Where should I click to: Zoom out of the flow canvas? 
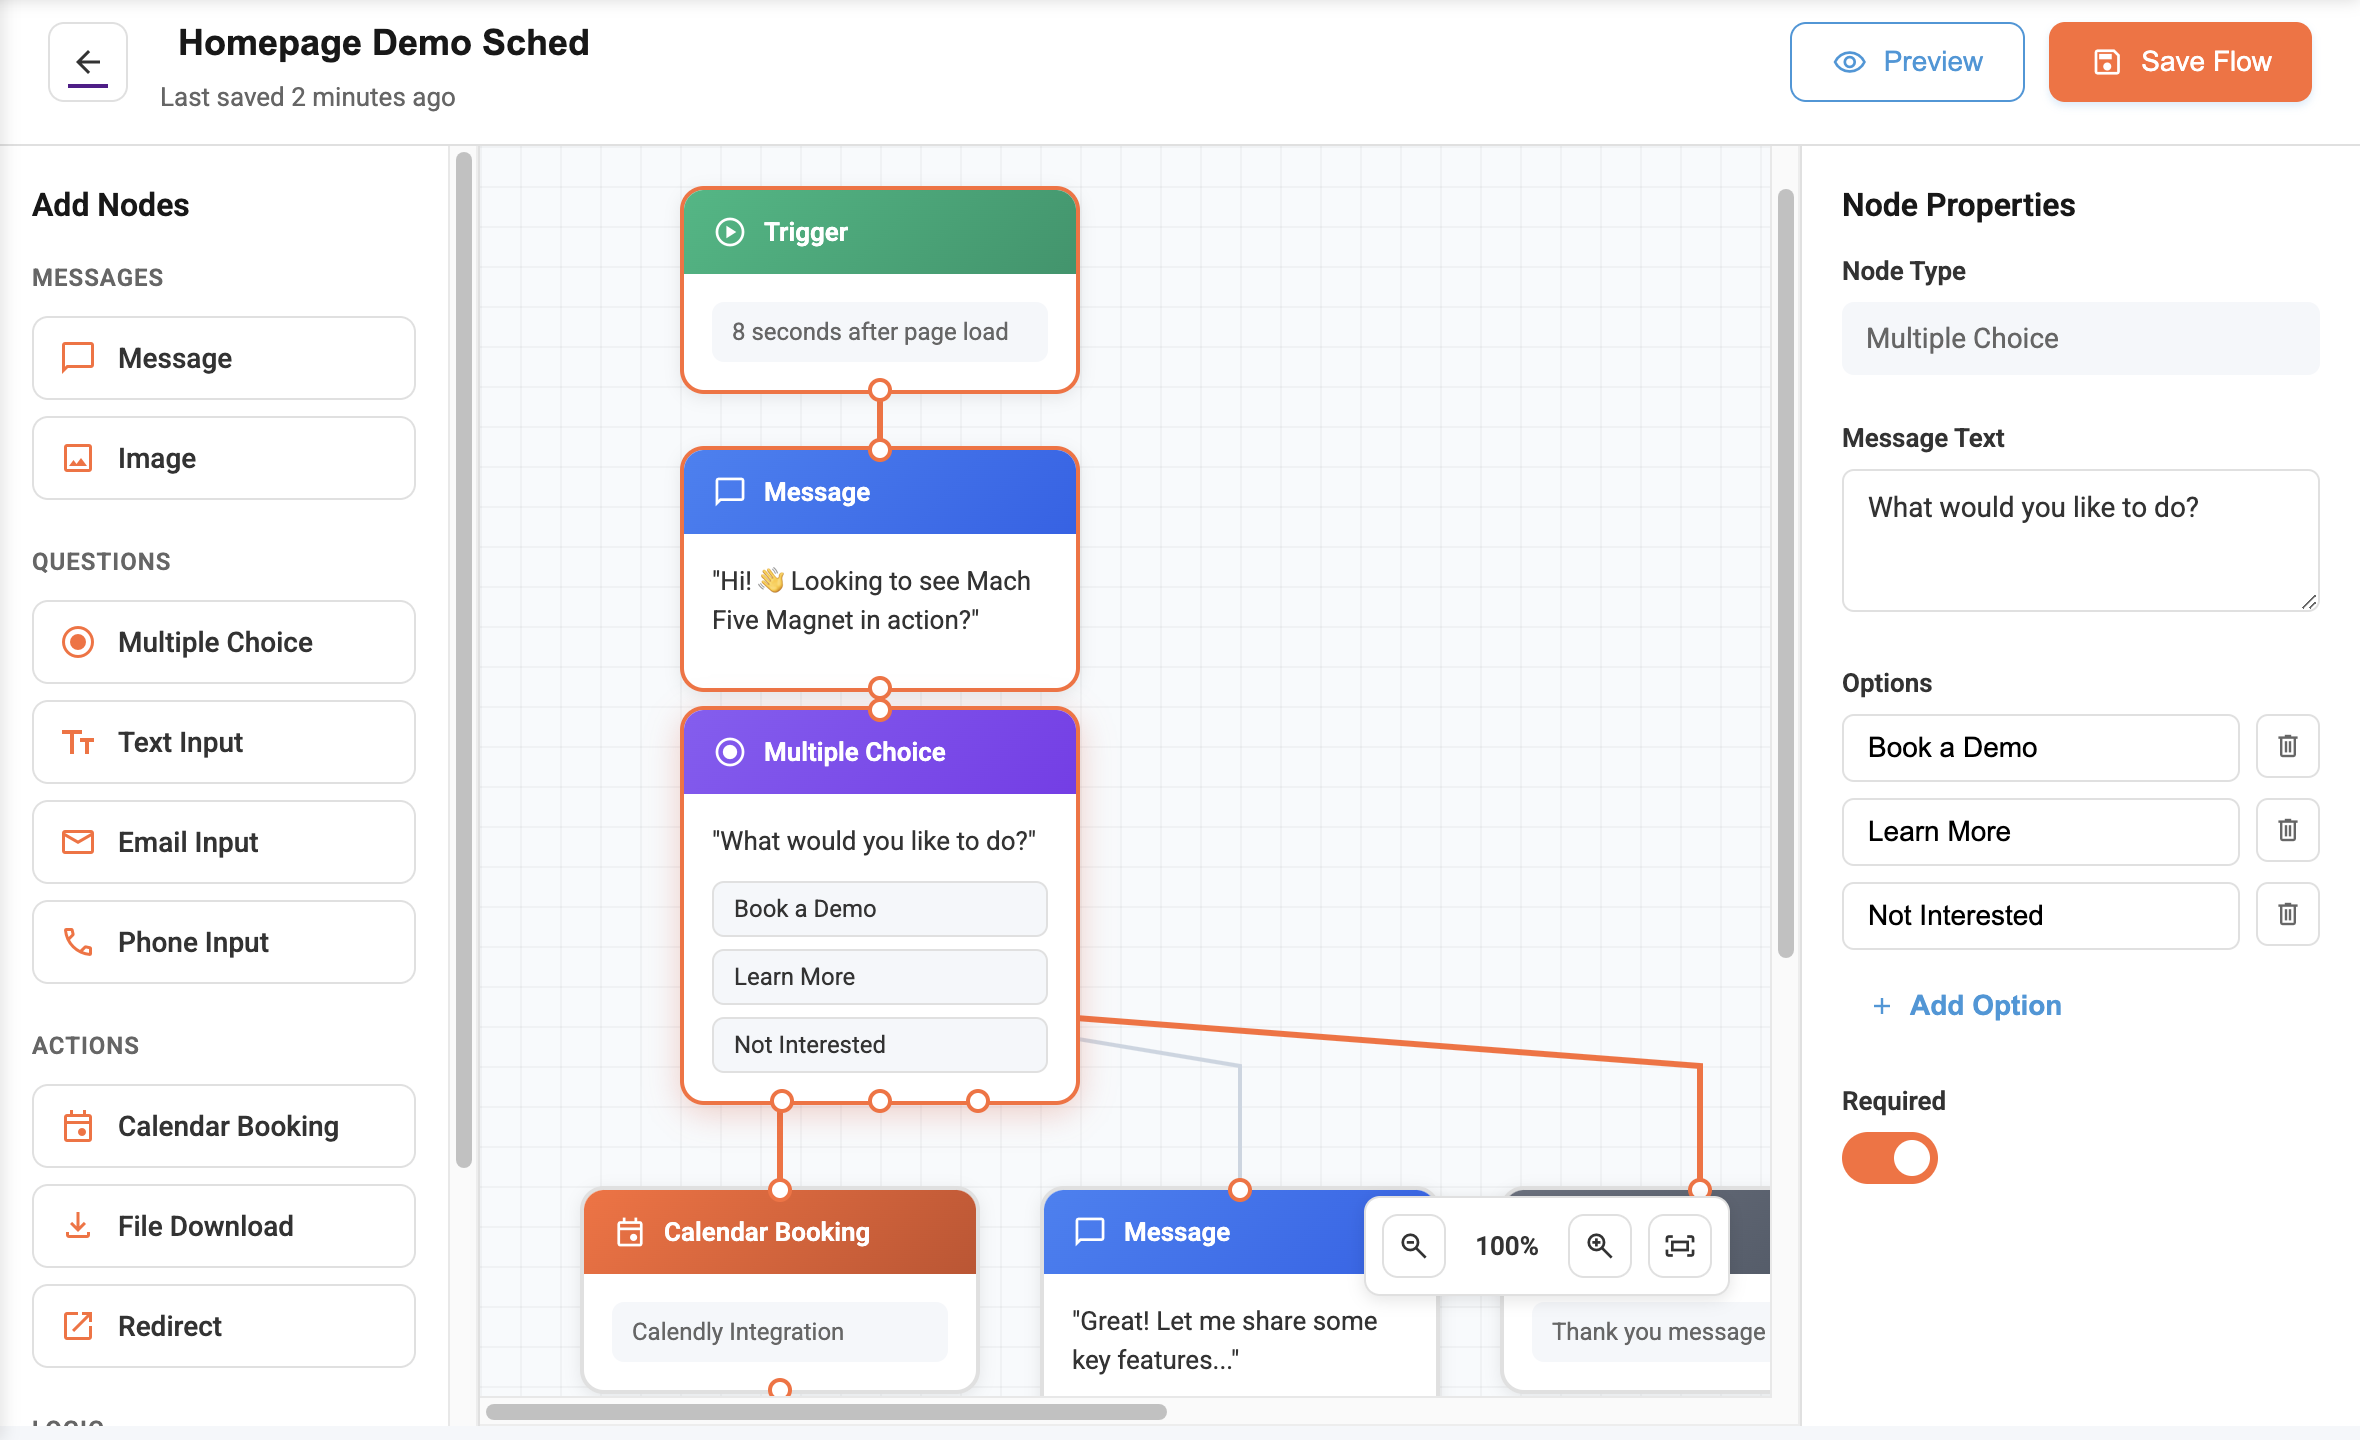(1412, 1246)
